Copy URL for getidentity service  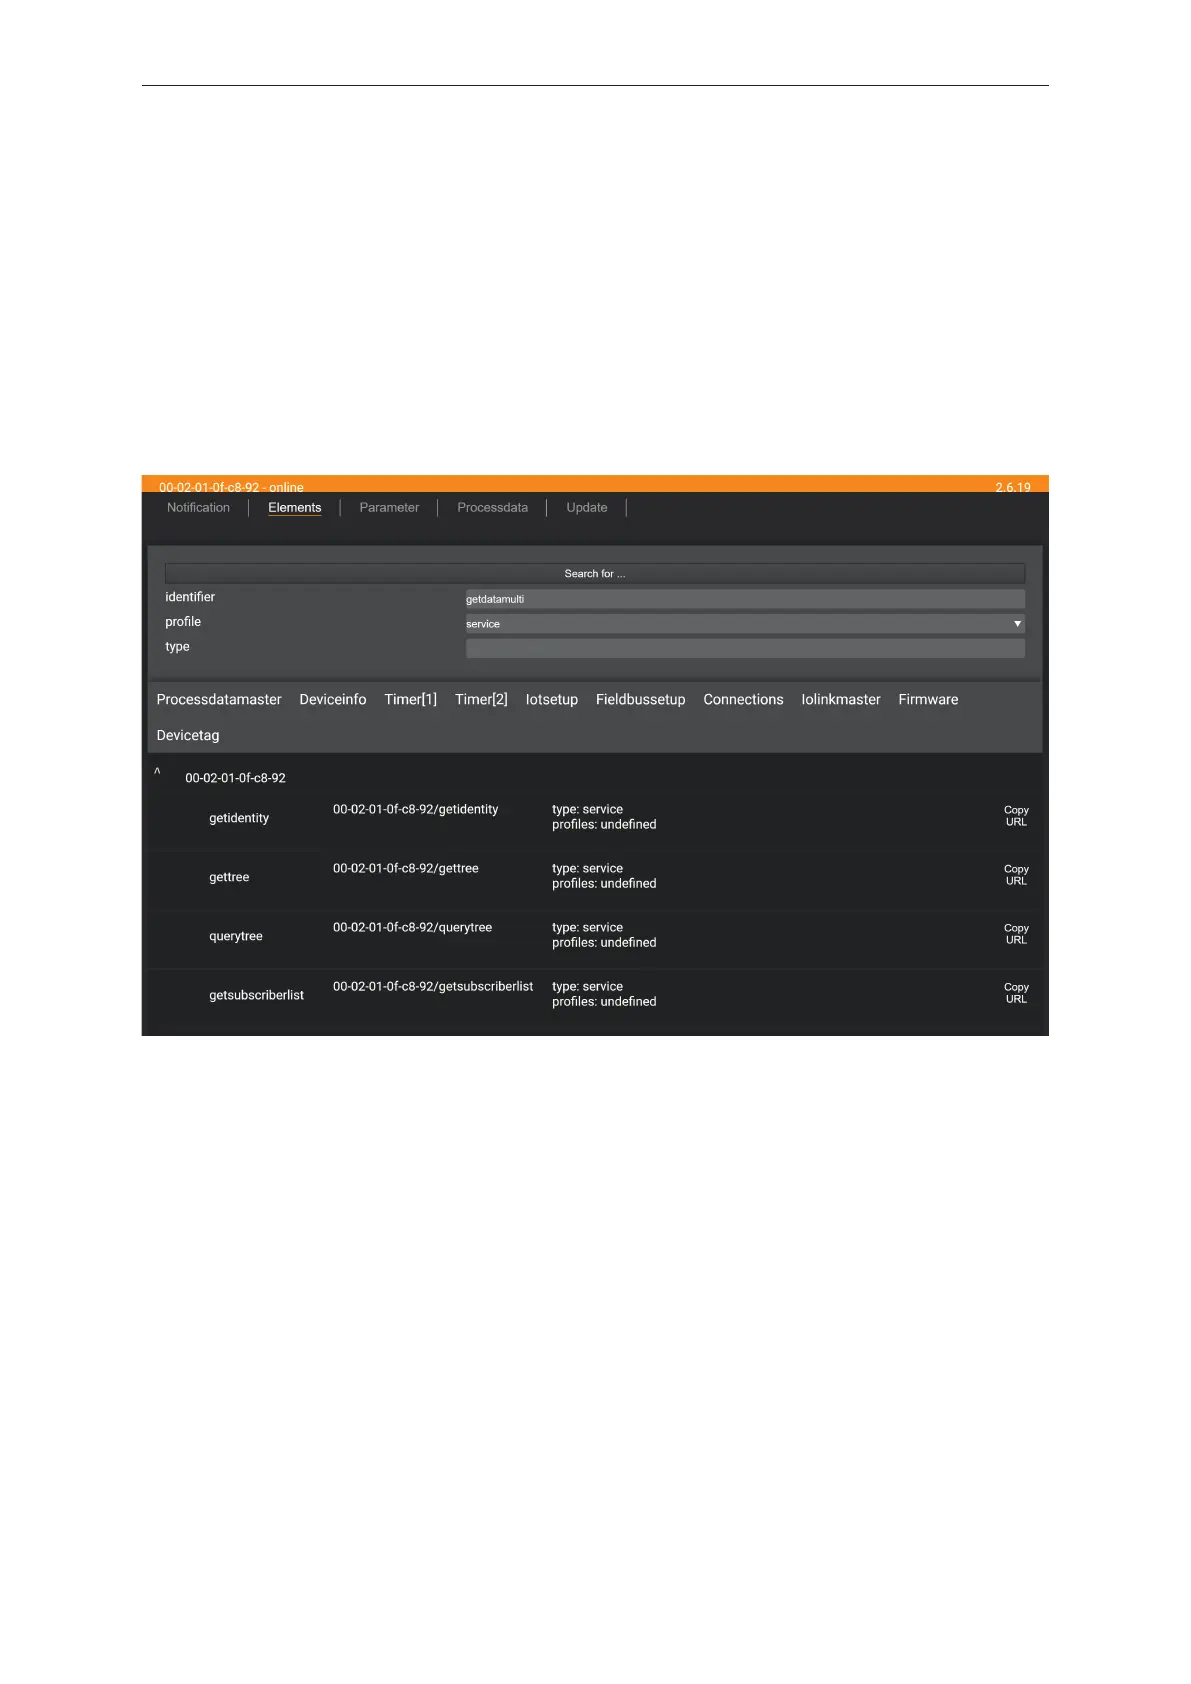pos(1016,816)
